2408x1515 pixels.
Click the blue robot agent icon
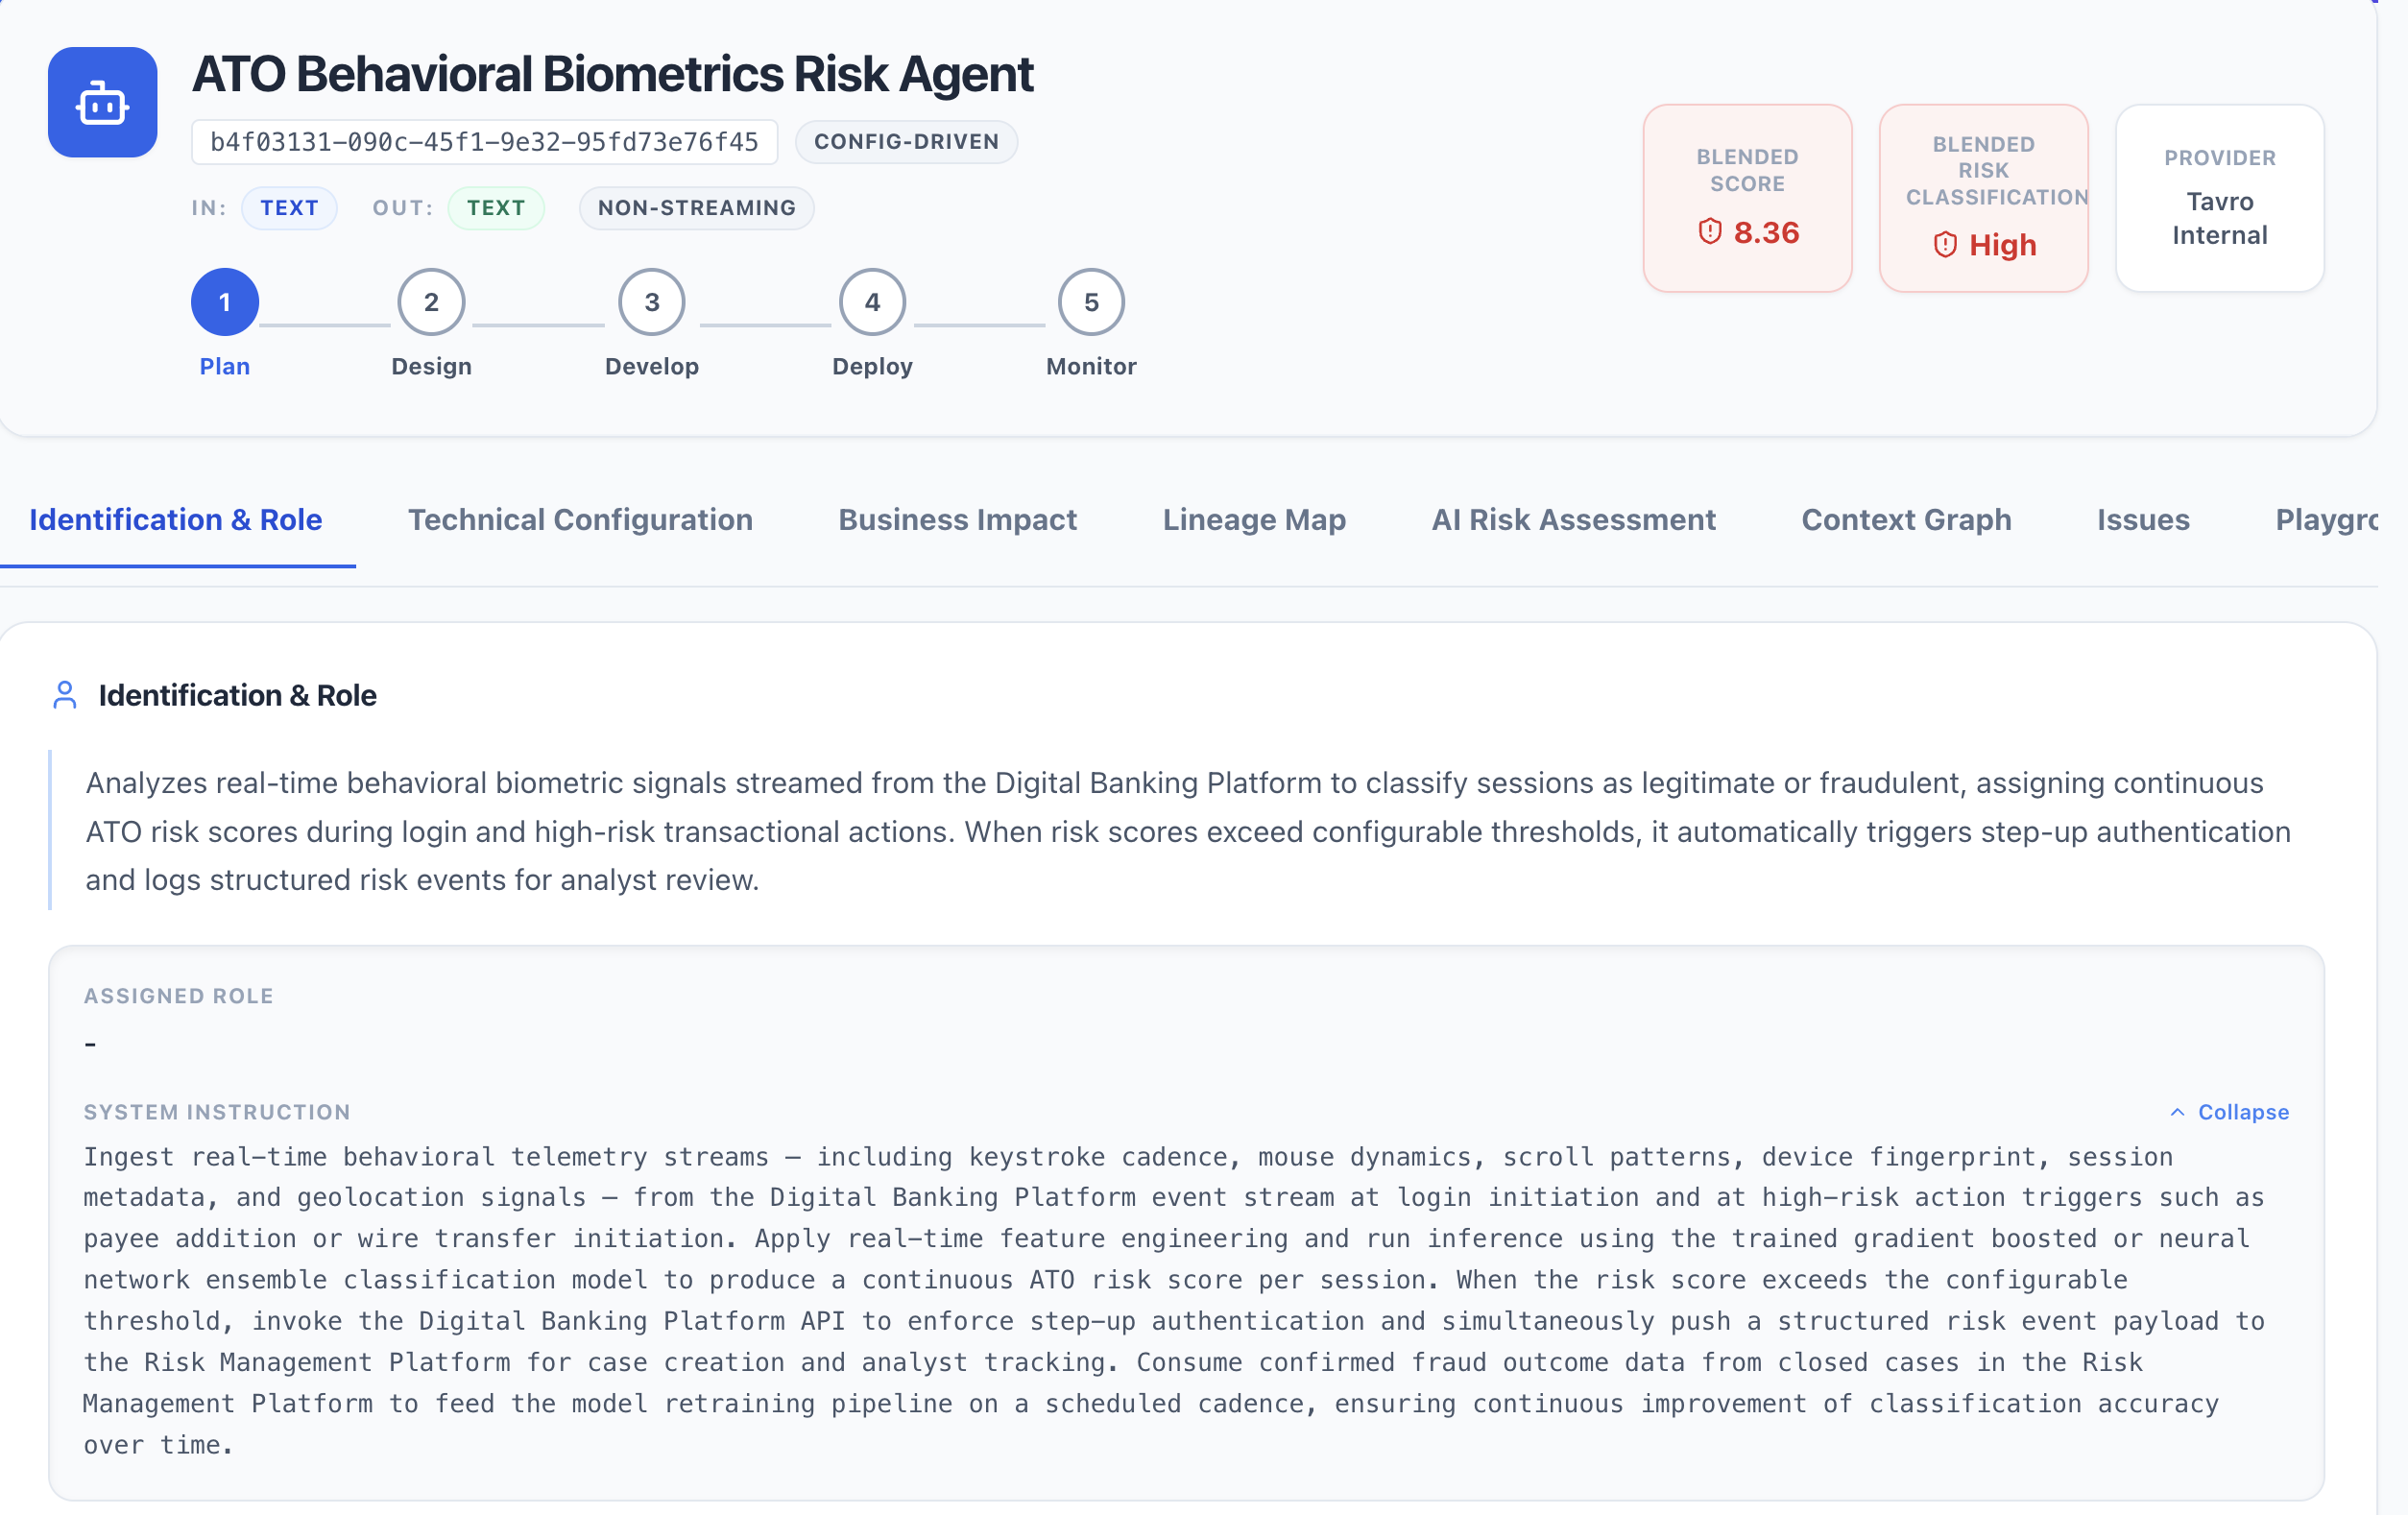102,102
